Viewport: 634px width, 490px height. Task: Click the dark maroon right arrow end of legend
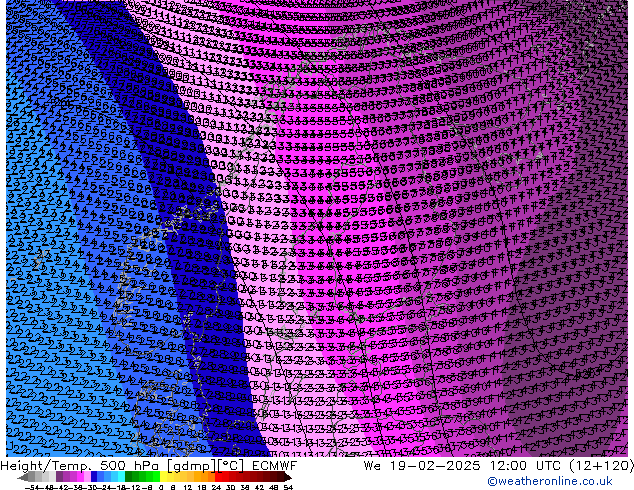coord(288,477)
